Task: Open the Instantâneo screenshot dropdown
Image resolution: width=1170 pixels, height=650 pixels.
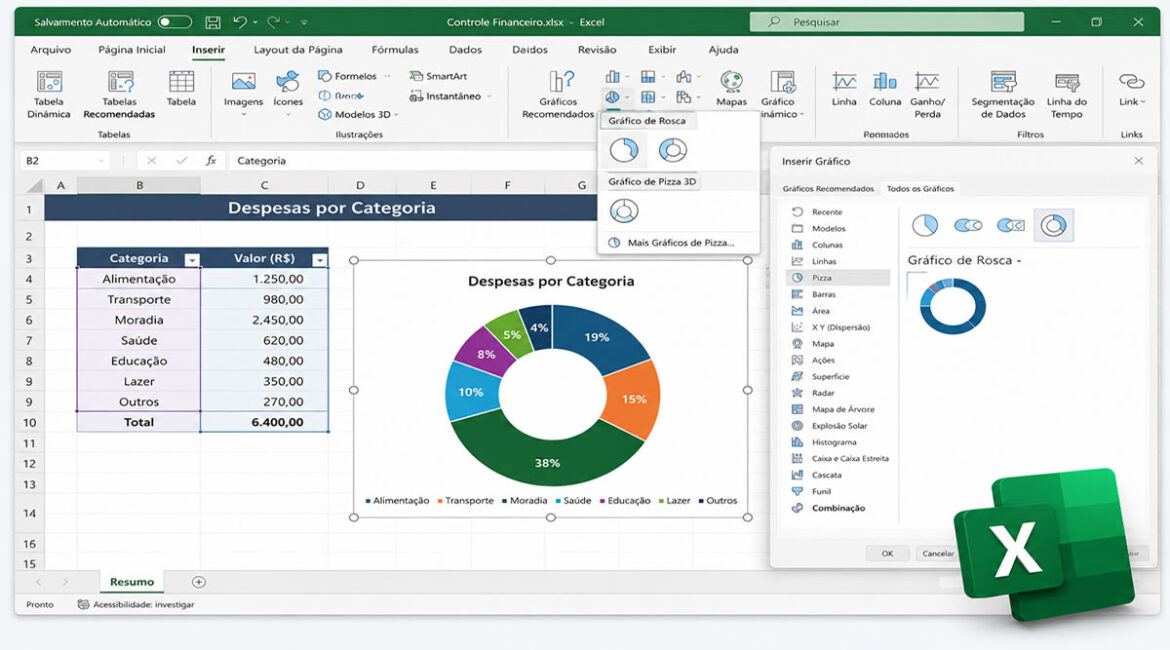Action: click(451, 96)
